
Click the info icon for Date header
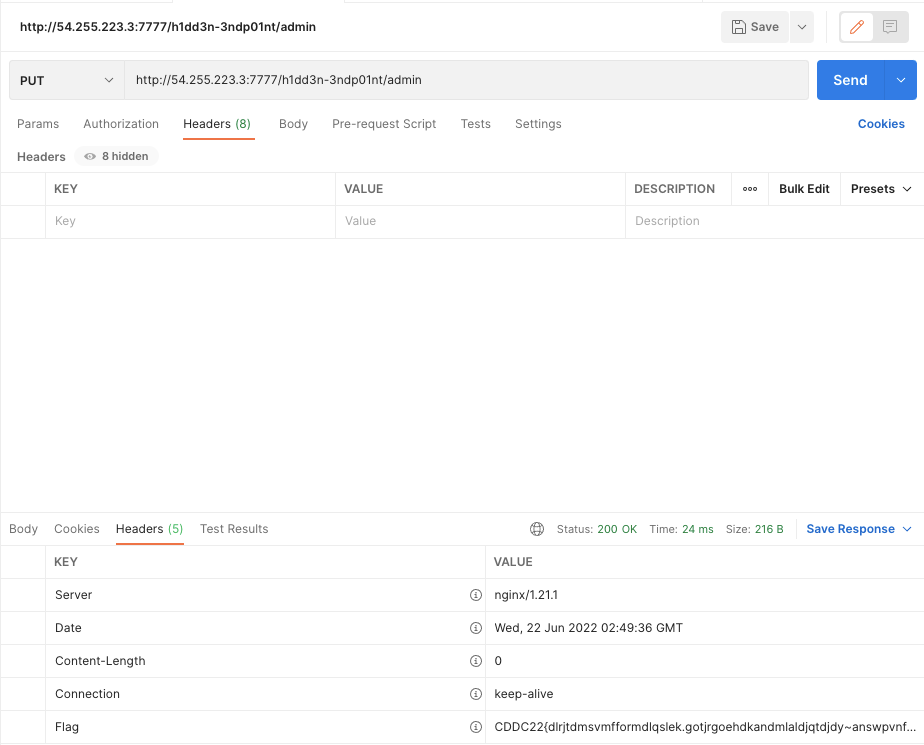(476, 628)
